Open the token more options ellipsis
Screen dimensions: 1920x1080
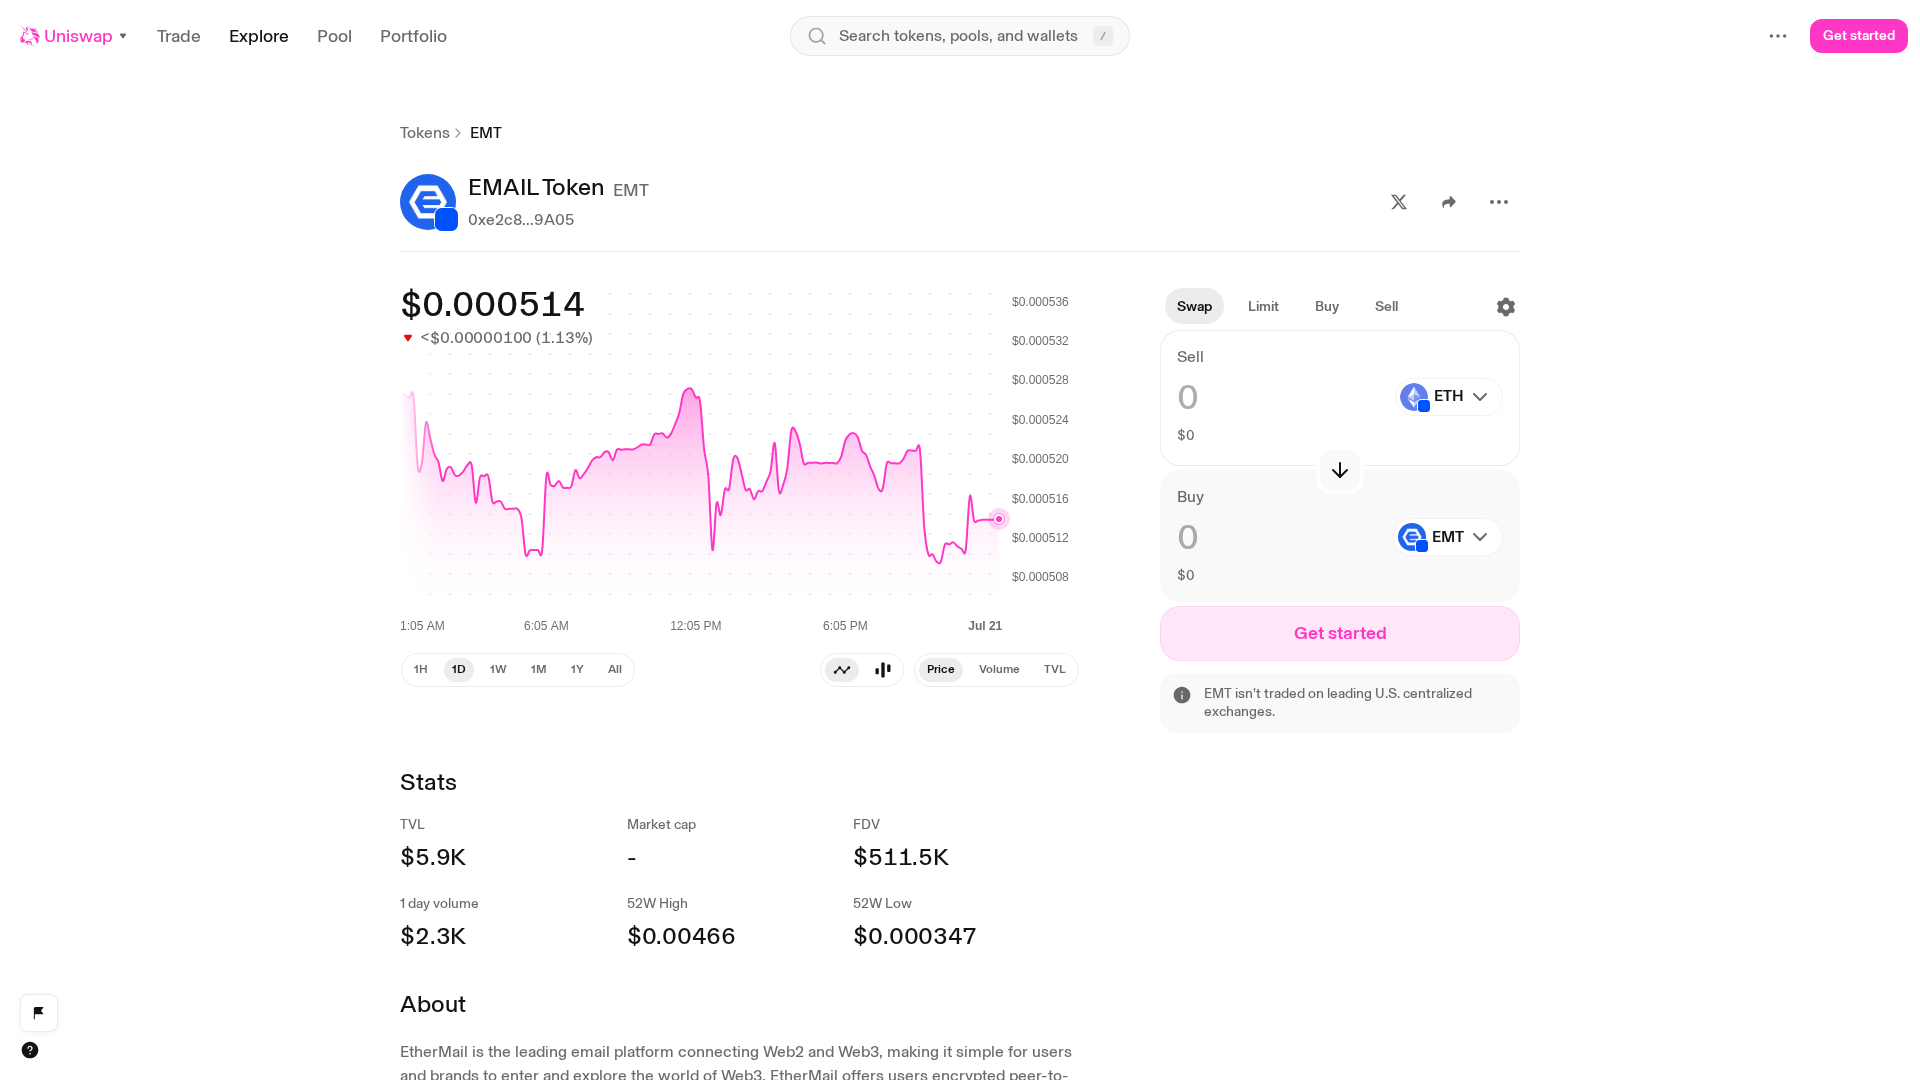[1499, 202]
